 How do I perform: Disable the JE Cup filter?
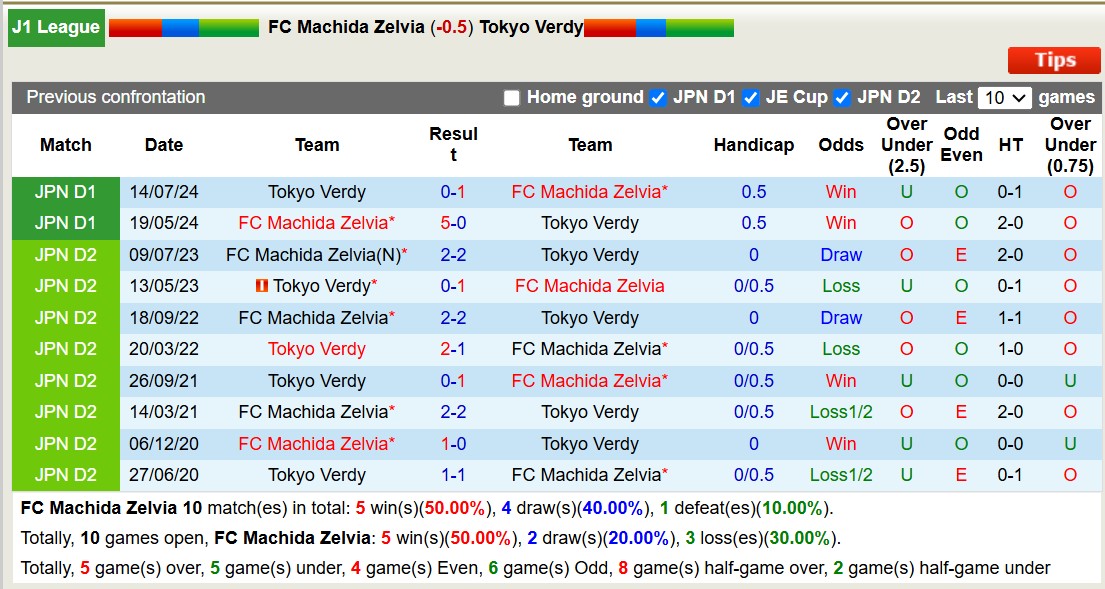750,98
